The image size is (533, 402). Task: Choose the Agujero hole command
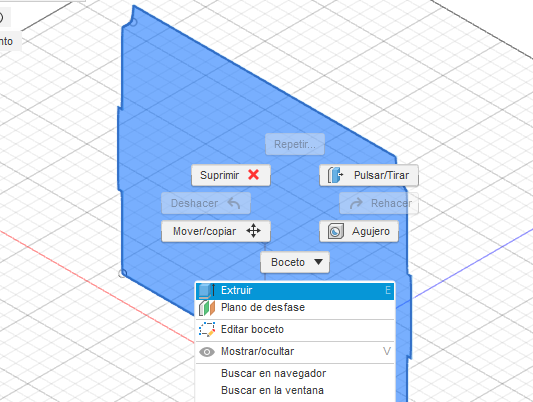(x=359, y=231)
